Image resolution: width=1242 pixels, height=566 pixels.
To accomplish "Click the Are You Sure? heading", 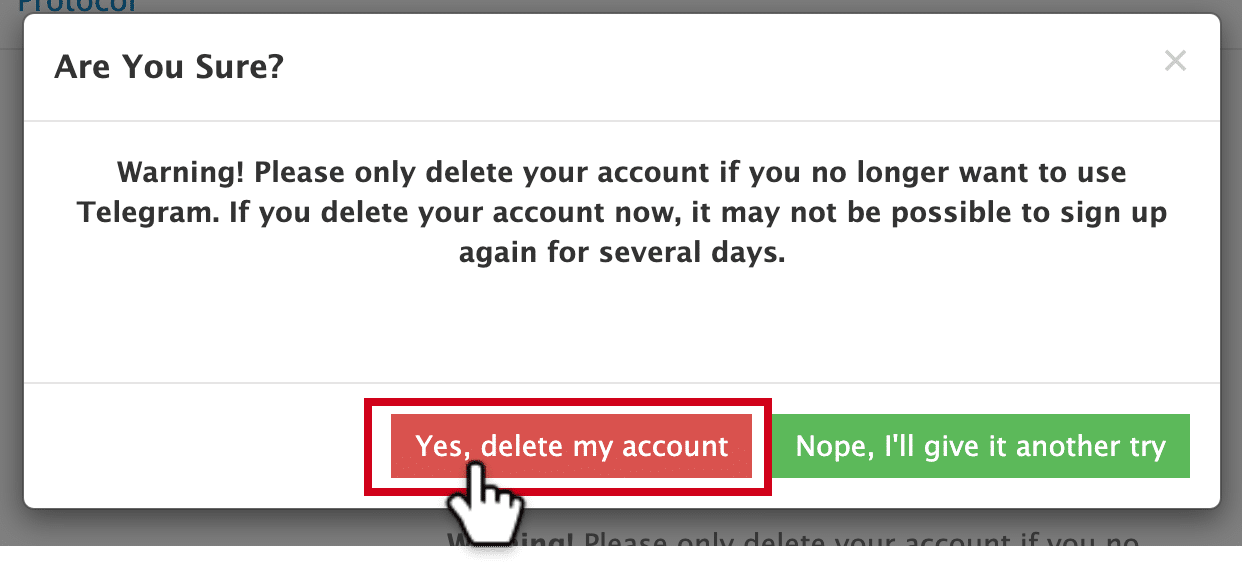I will 169,67.
